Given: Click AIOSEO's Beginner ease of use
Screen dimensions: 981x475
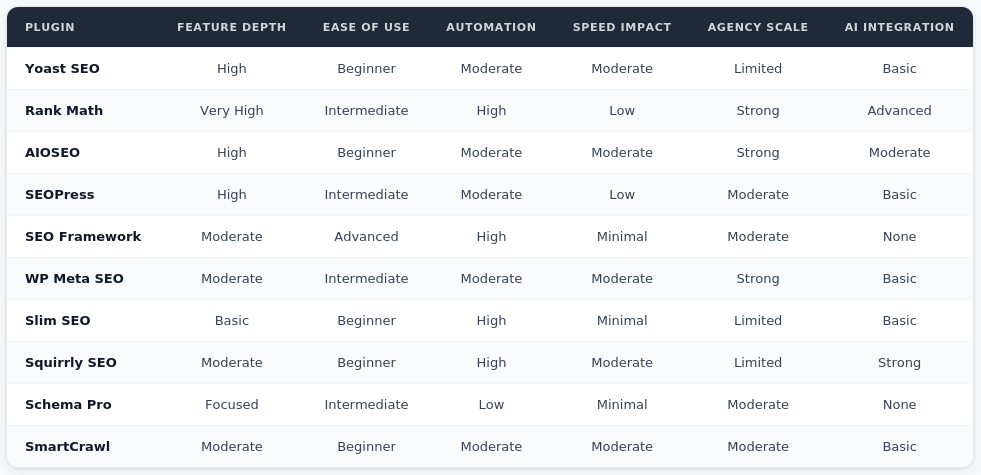Looking at the screenshot, I should pos(366,152).
